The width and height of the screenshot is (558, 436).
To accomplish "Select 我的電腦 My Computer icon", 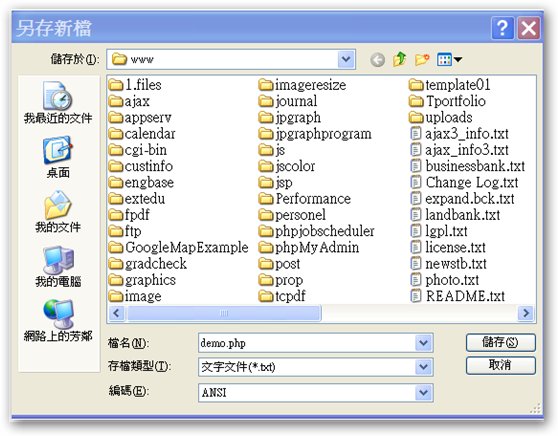I will coord(58,266).
